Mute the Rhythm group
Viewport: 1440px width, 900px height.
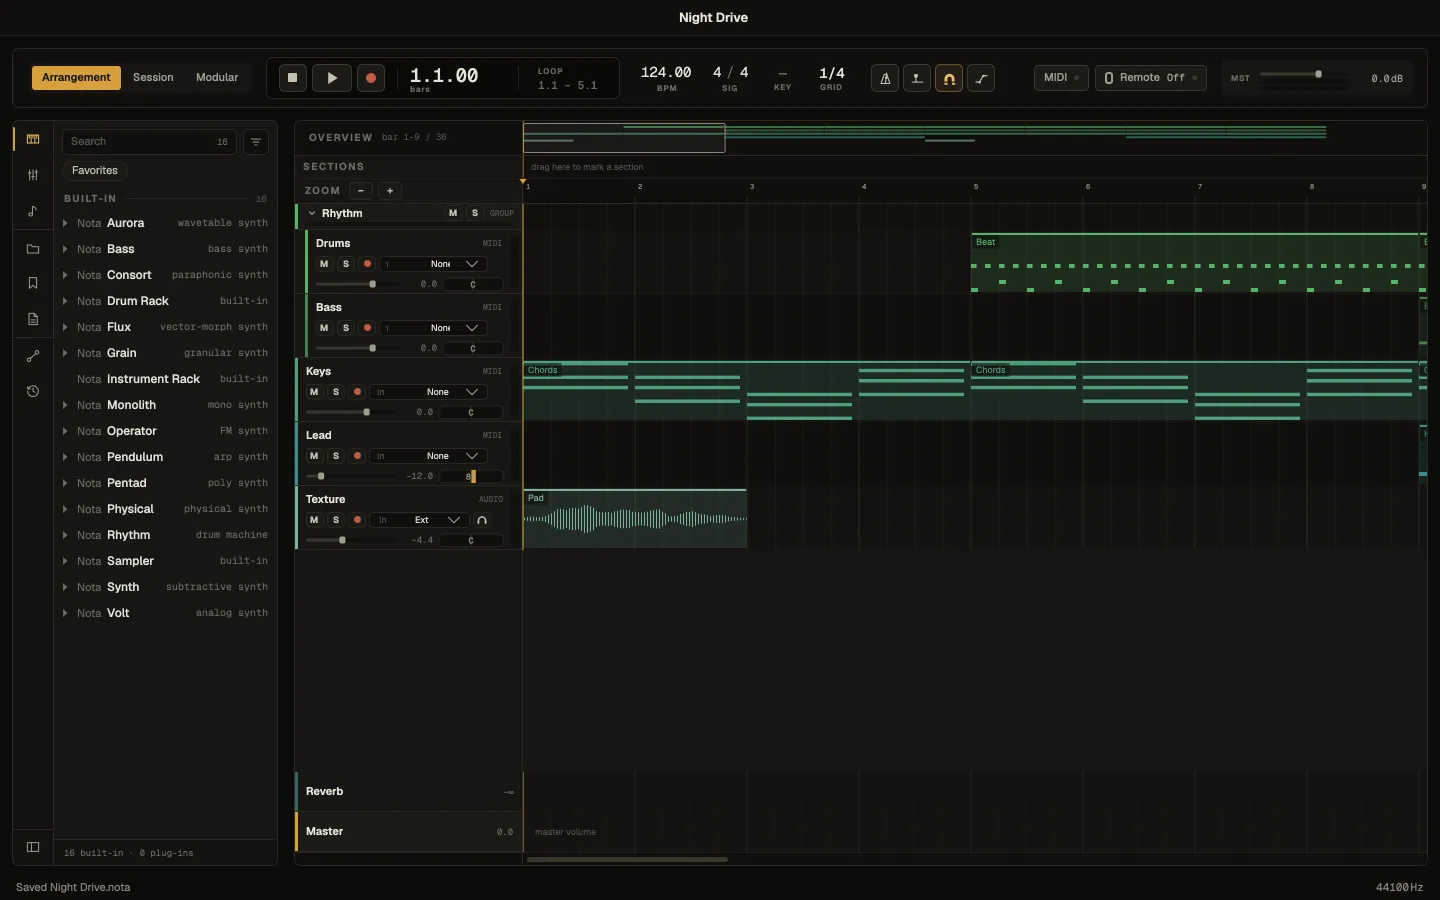[453, 213]
